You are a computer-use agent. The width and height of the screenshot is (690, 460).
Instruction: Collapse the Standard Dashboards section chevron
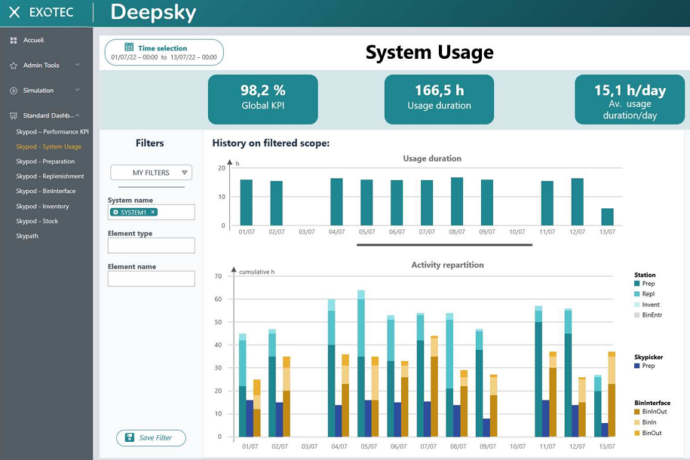77,115
